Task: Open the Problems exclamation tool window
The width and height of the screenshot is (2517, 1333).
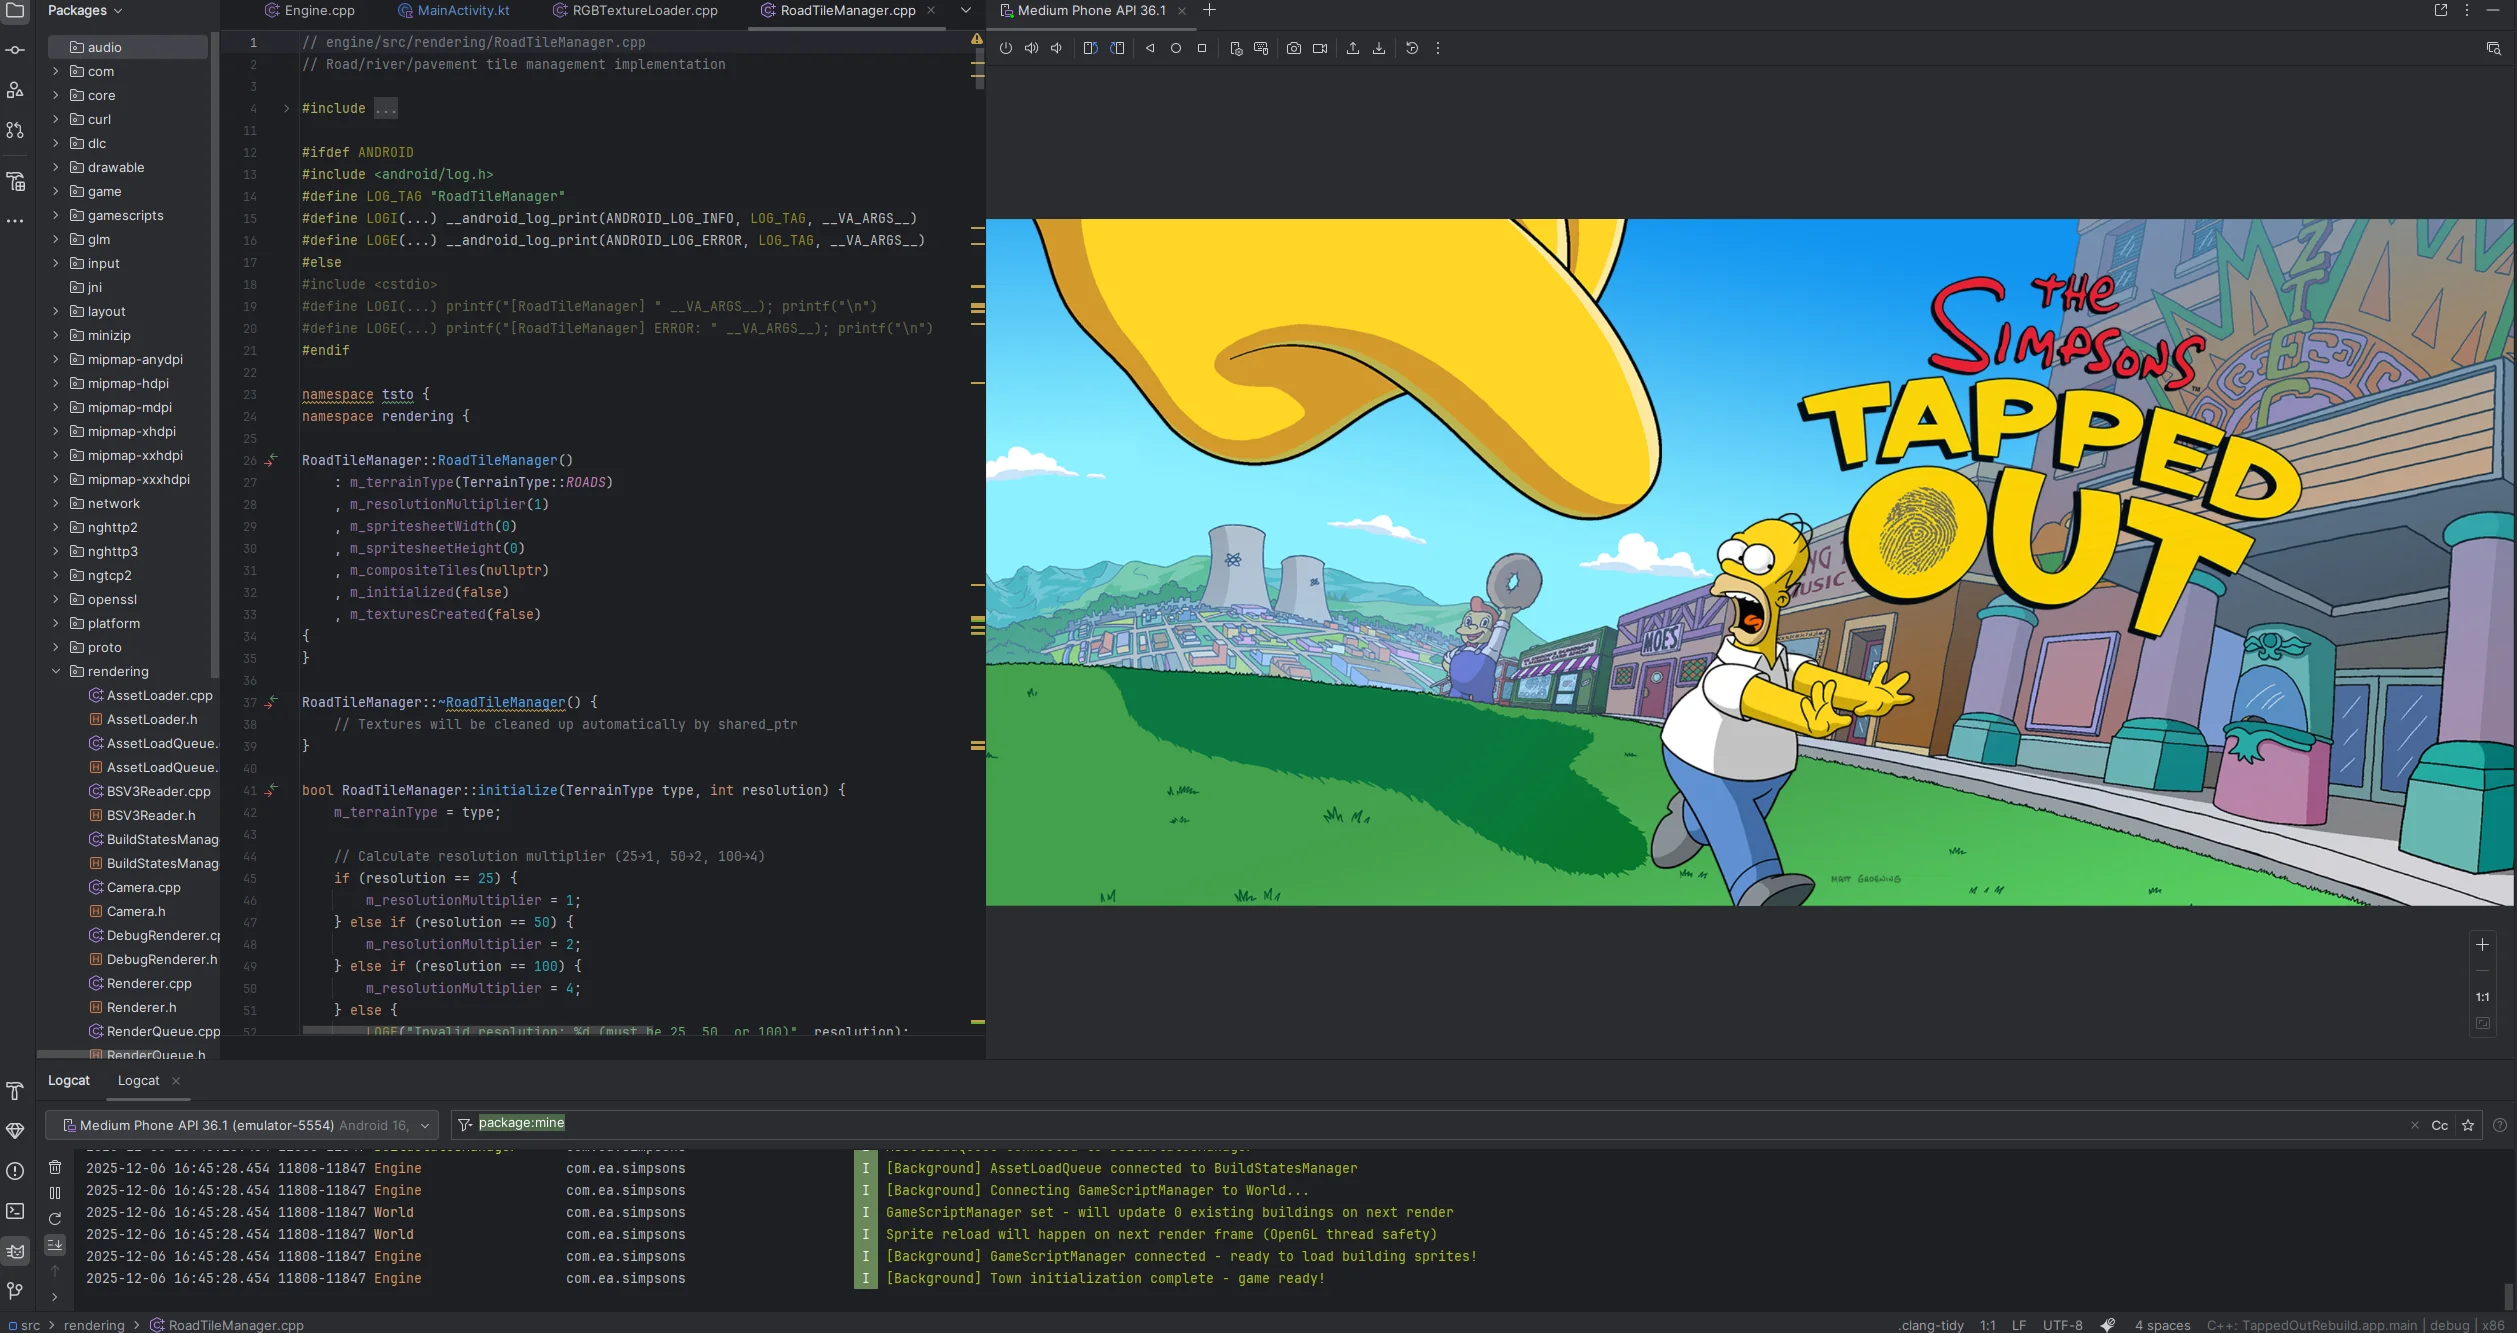Action: 15,1171
